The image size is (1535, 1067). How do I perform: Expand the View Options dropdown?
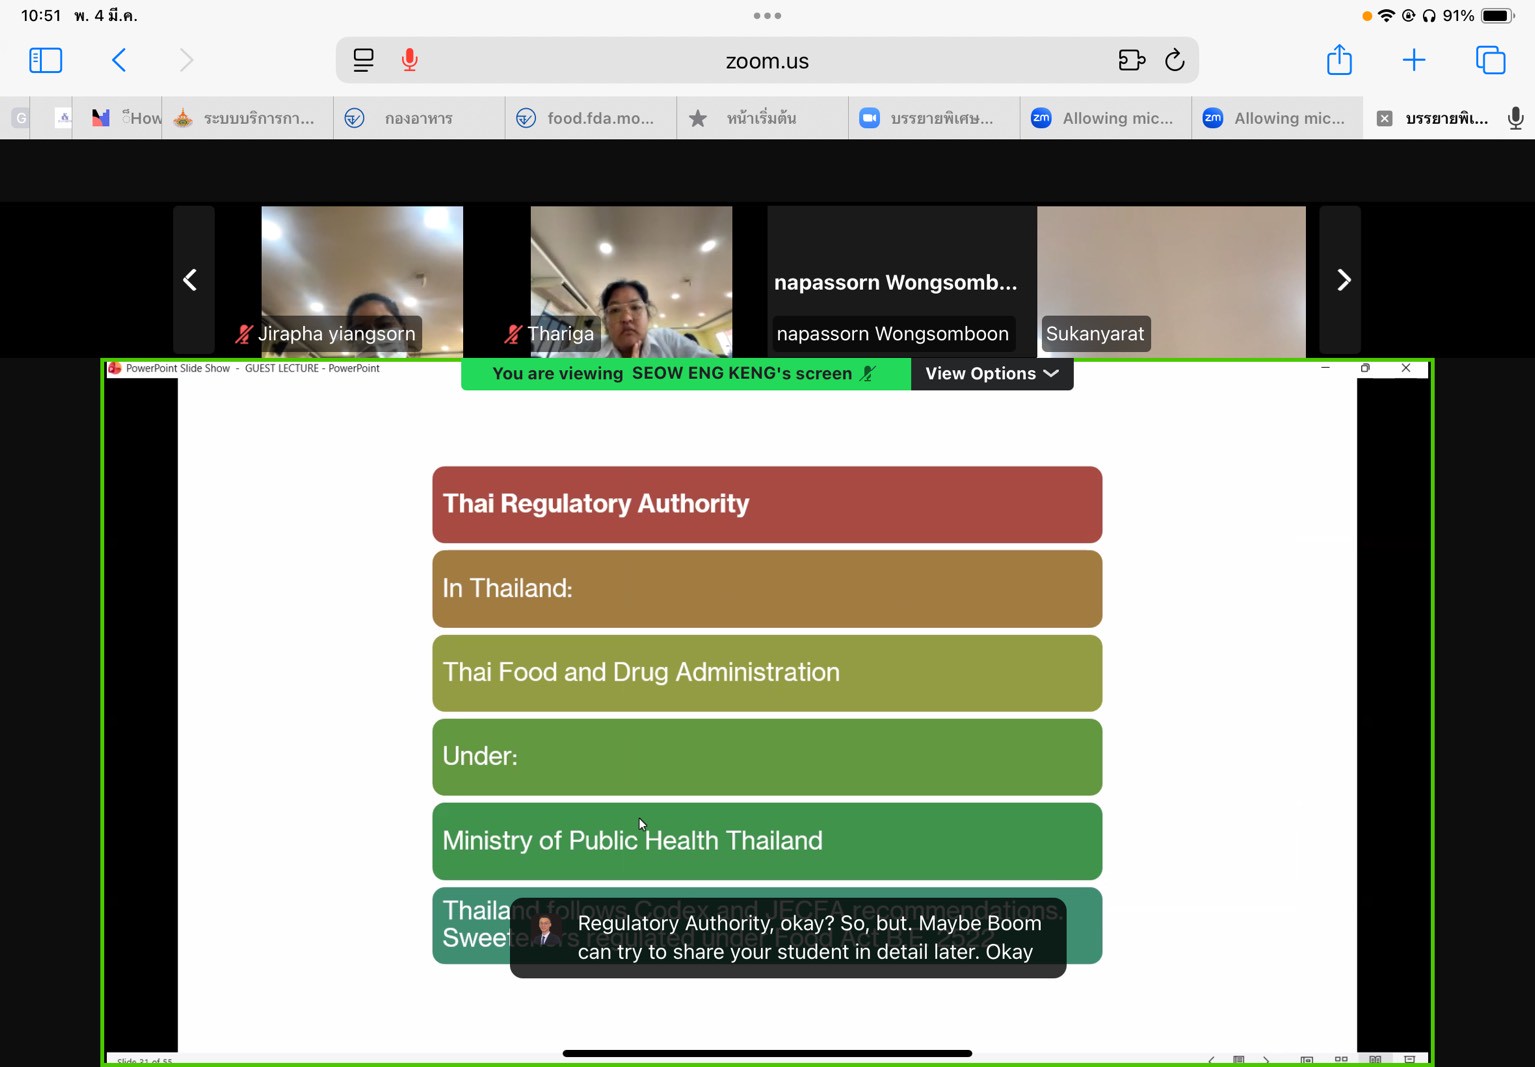coord(991,374)
